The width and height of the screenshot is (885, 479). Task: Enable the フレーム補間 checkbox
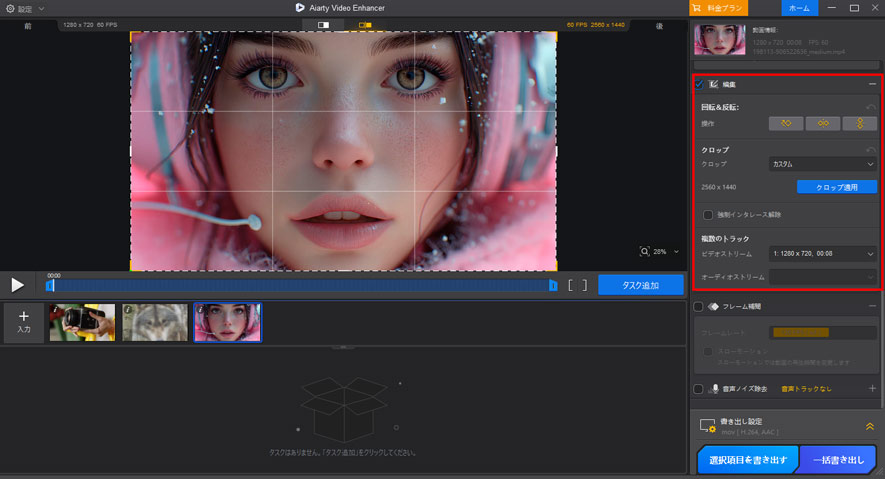[698, 306]
